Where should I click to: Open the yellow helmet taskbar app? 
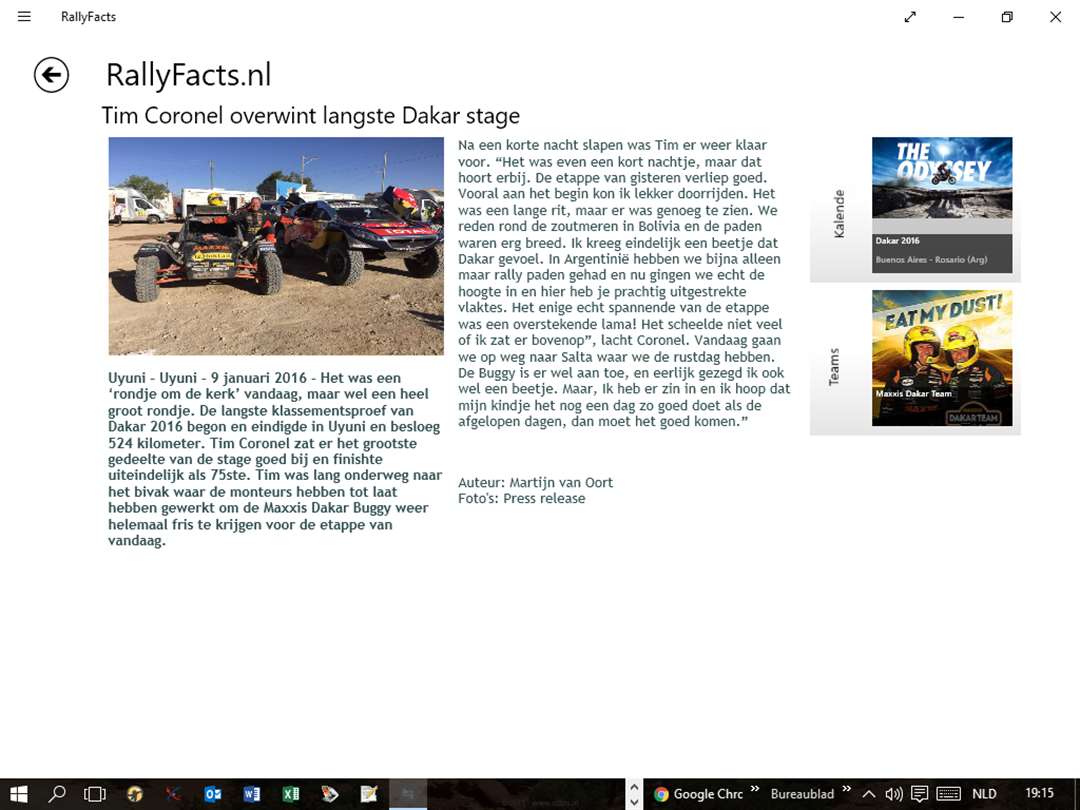coord(134,794)
